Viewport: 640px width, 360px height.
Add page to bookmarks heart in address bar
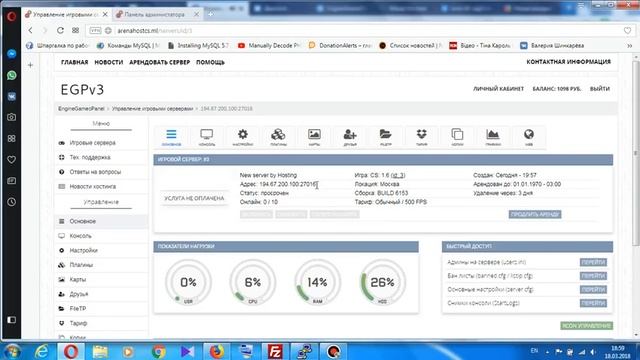point(627,31)
